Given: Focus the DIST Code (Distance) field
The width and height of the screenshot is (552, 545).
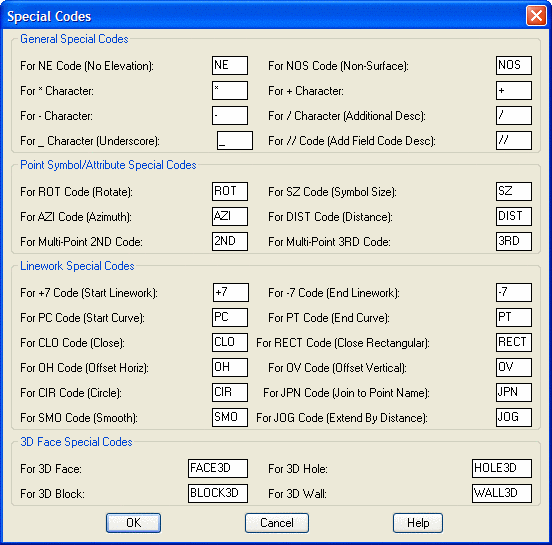Looking at the screenshot, I should (x=514, y=217).
